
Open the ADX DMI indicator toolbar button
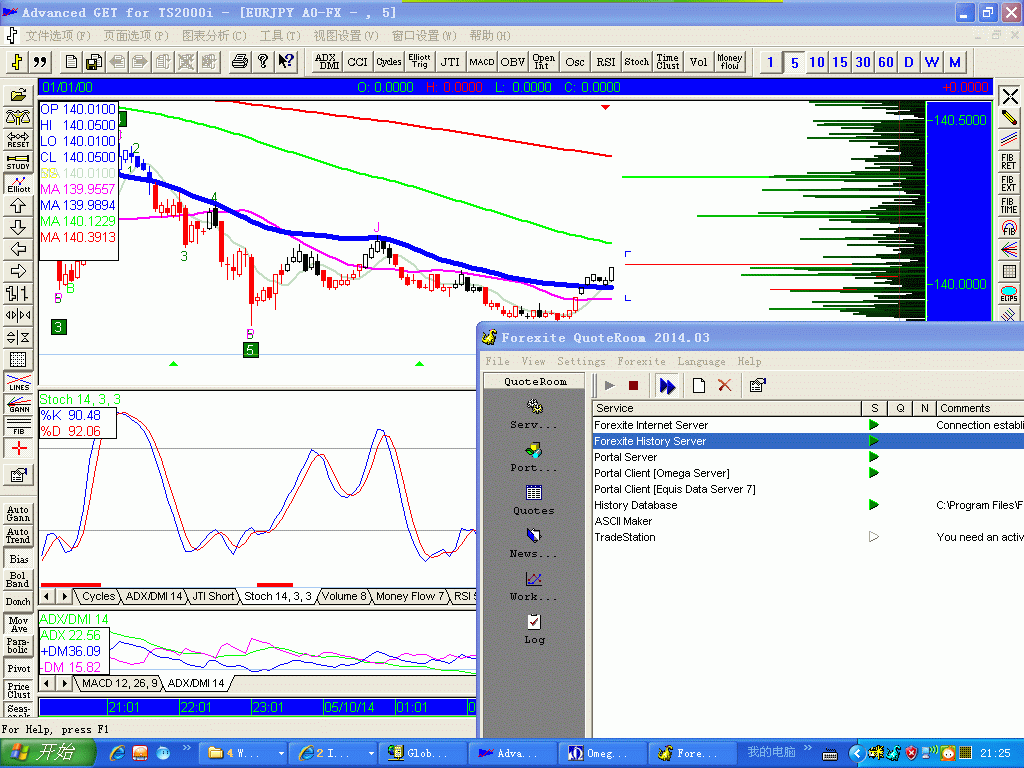click(x=327, y=62)
